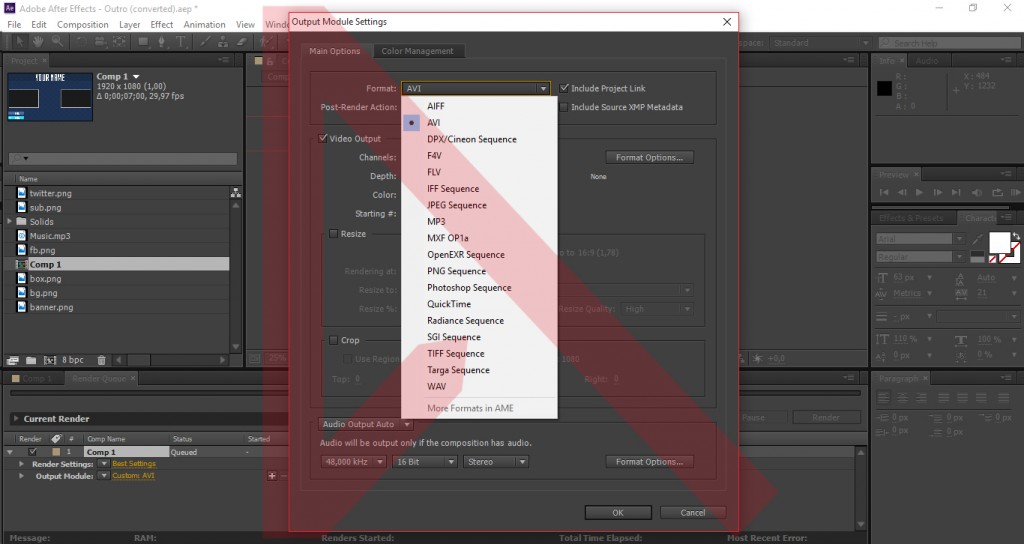
Task: Click OK in Output Module Settings
Action: point(618,513)
